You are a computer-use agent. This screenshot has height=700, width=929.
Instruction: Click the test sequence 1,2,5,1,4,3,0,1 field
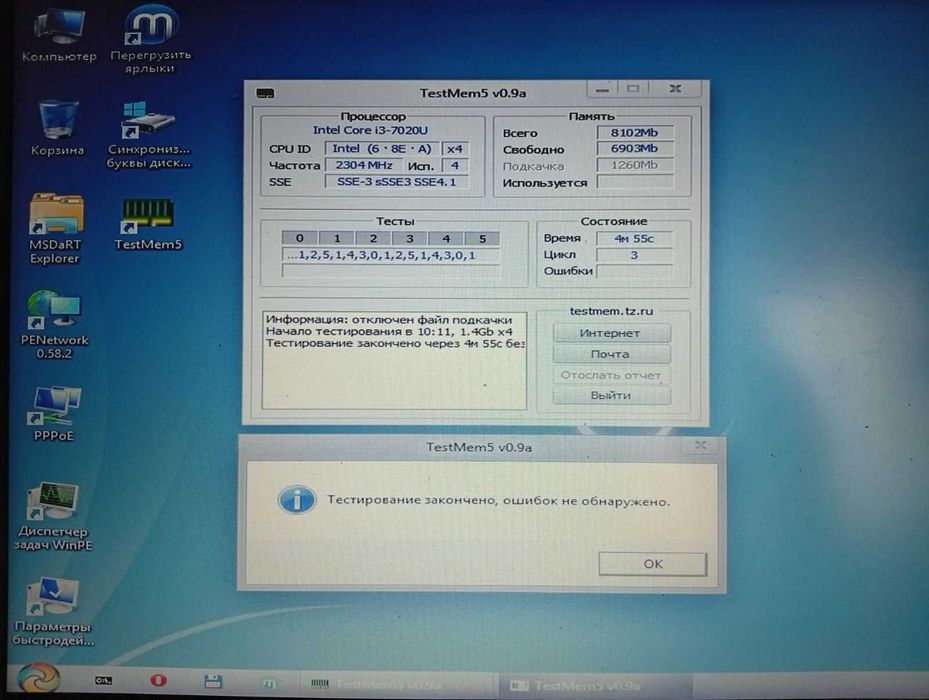(x=391, y=255)
